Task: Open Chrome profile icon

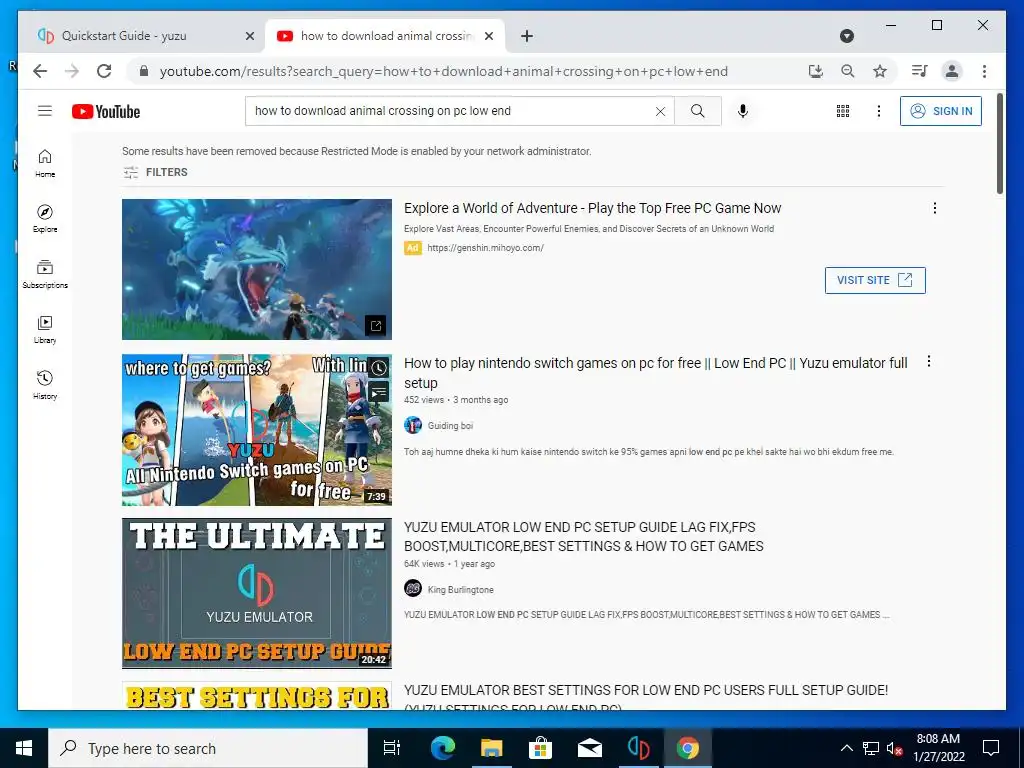Action: [952, 71]
